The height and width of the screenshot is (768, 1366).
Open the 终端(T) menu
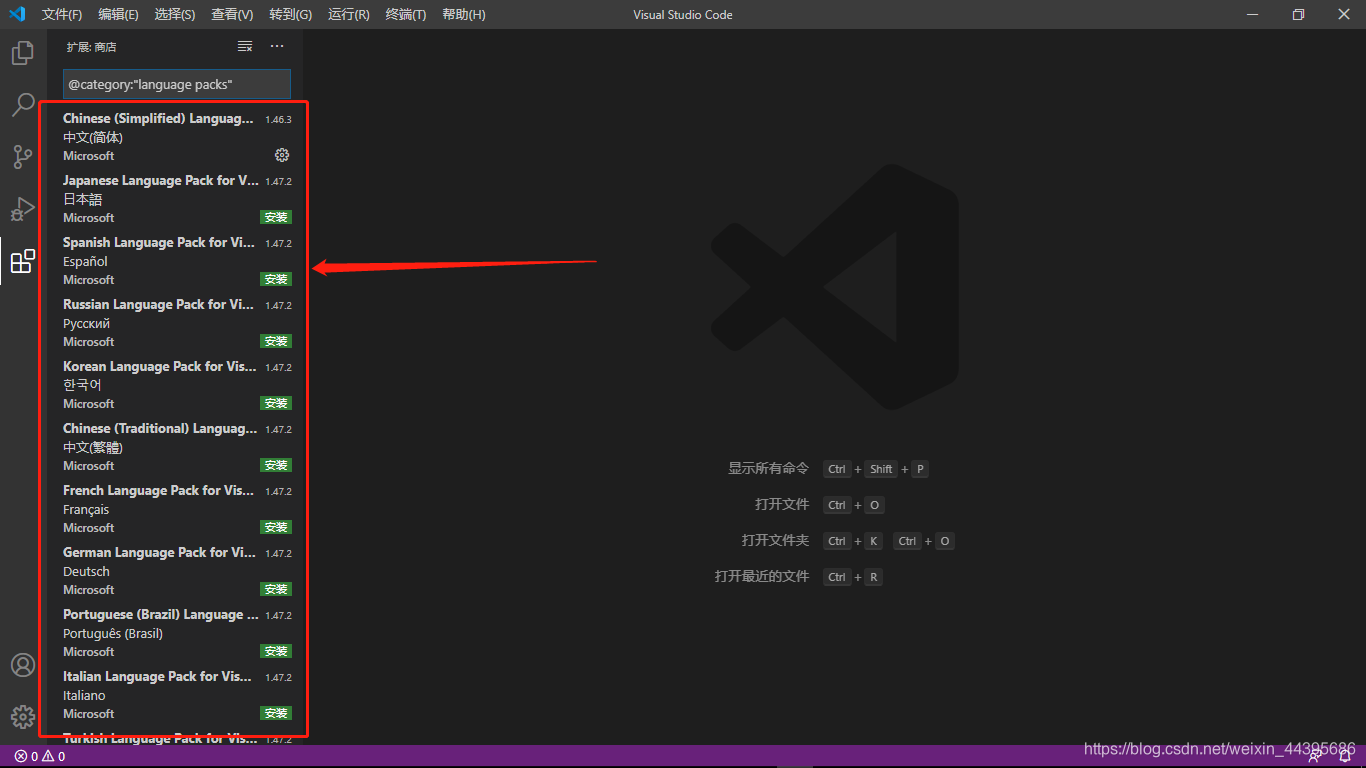coord(406,14)
